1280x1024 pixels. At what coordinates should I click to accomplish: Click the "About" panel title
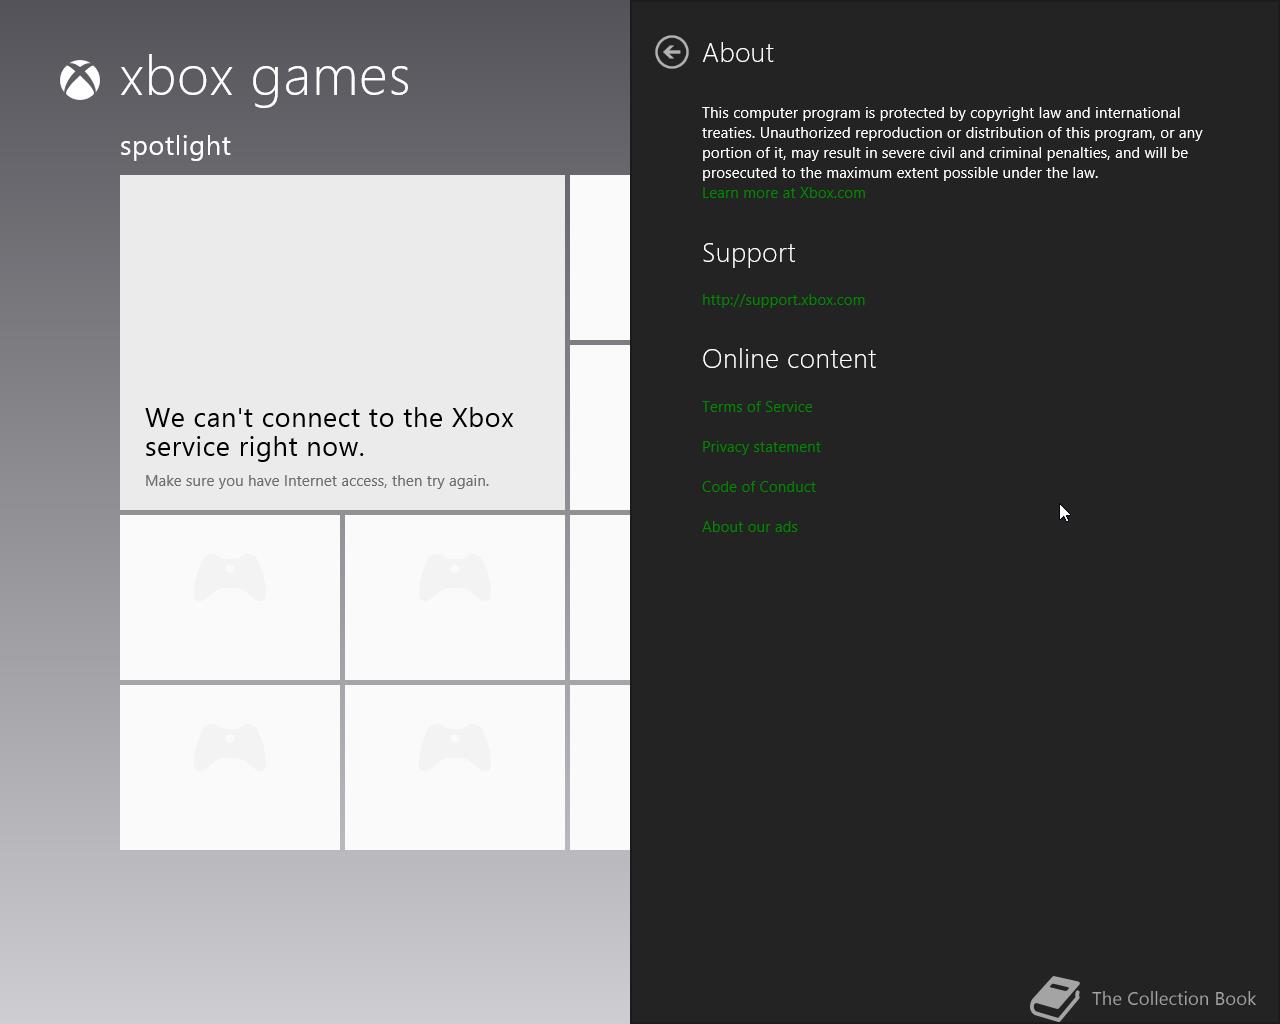[x=738, y=53]
